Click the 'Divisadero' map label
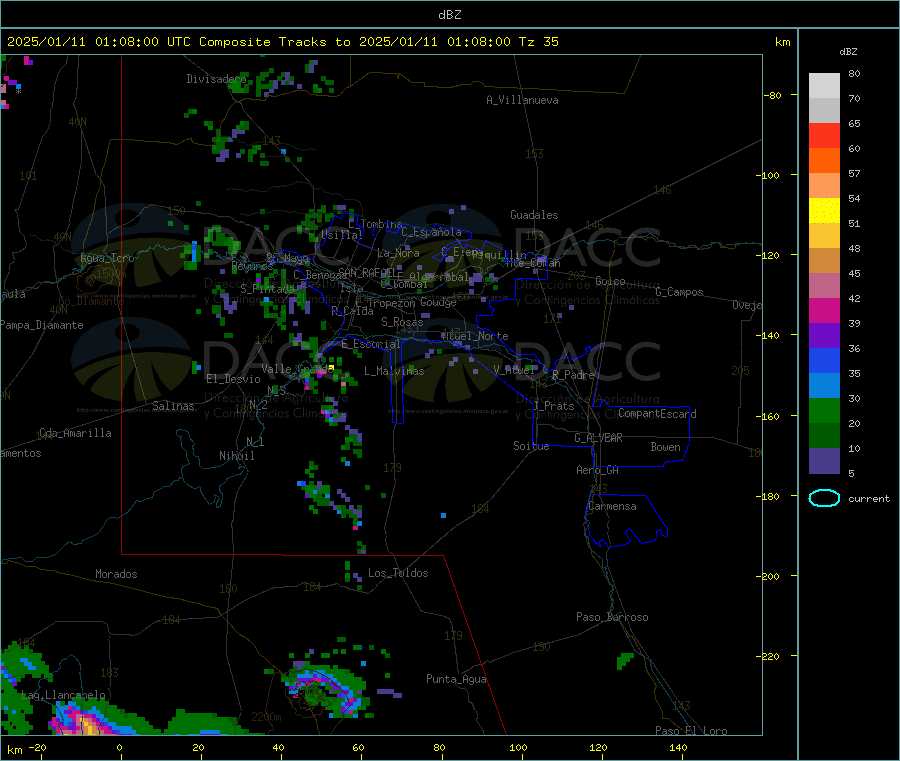 216,79
